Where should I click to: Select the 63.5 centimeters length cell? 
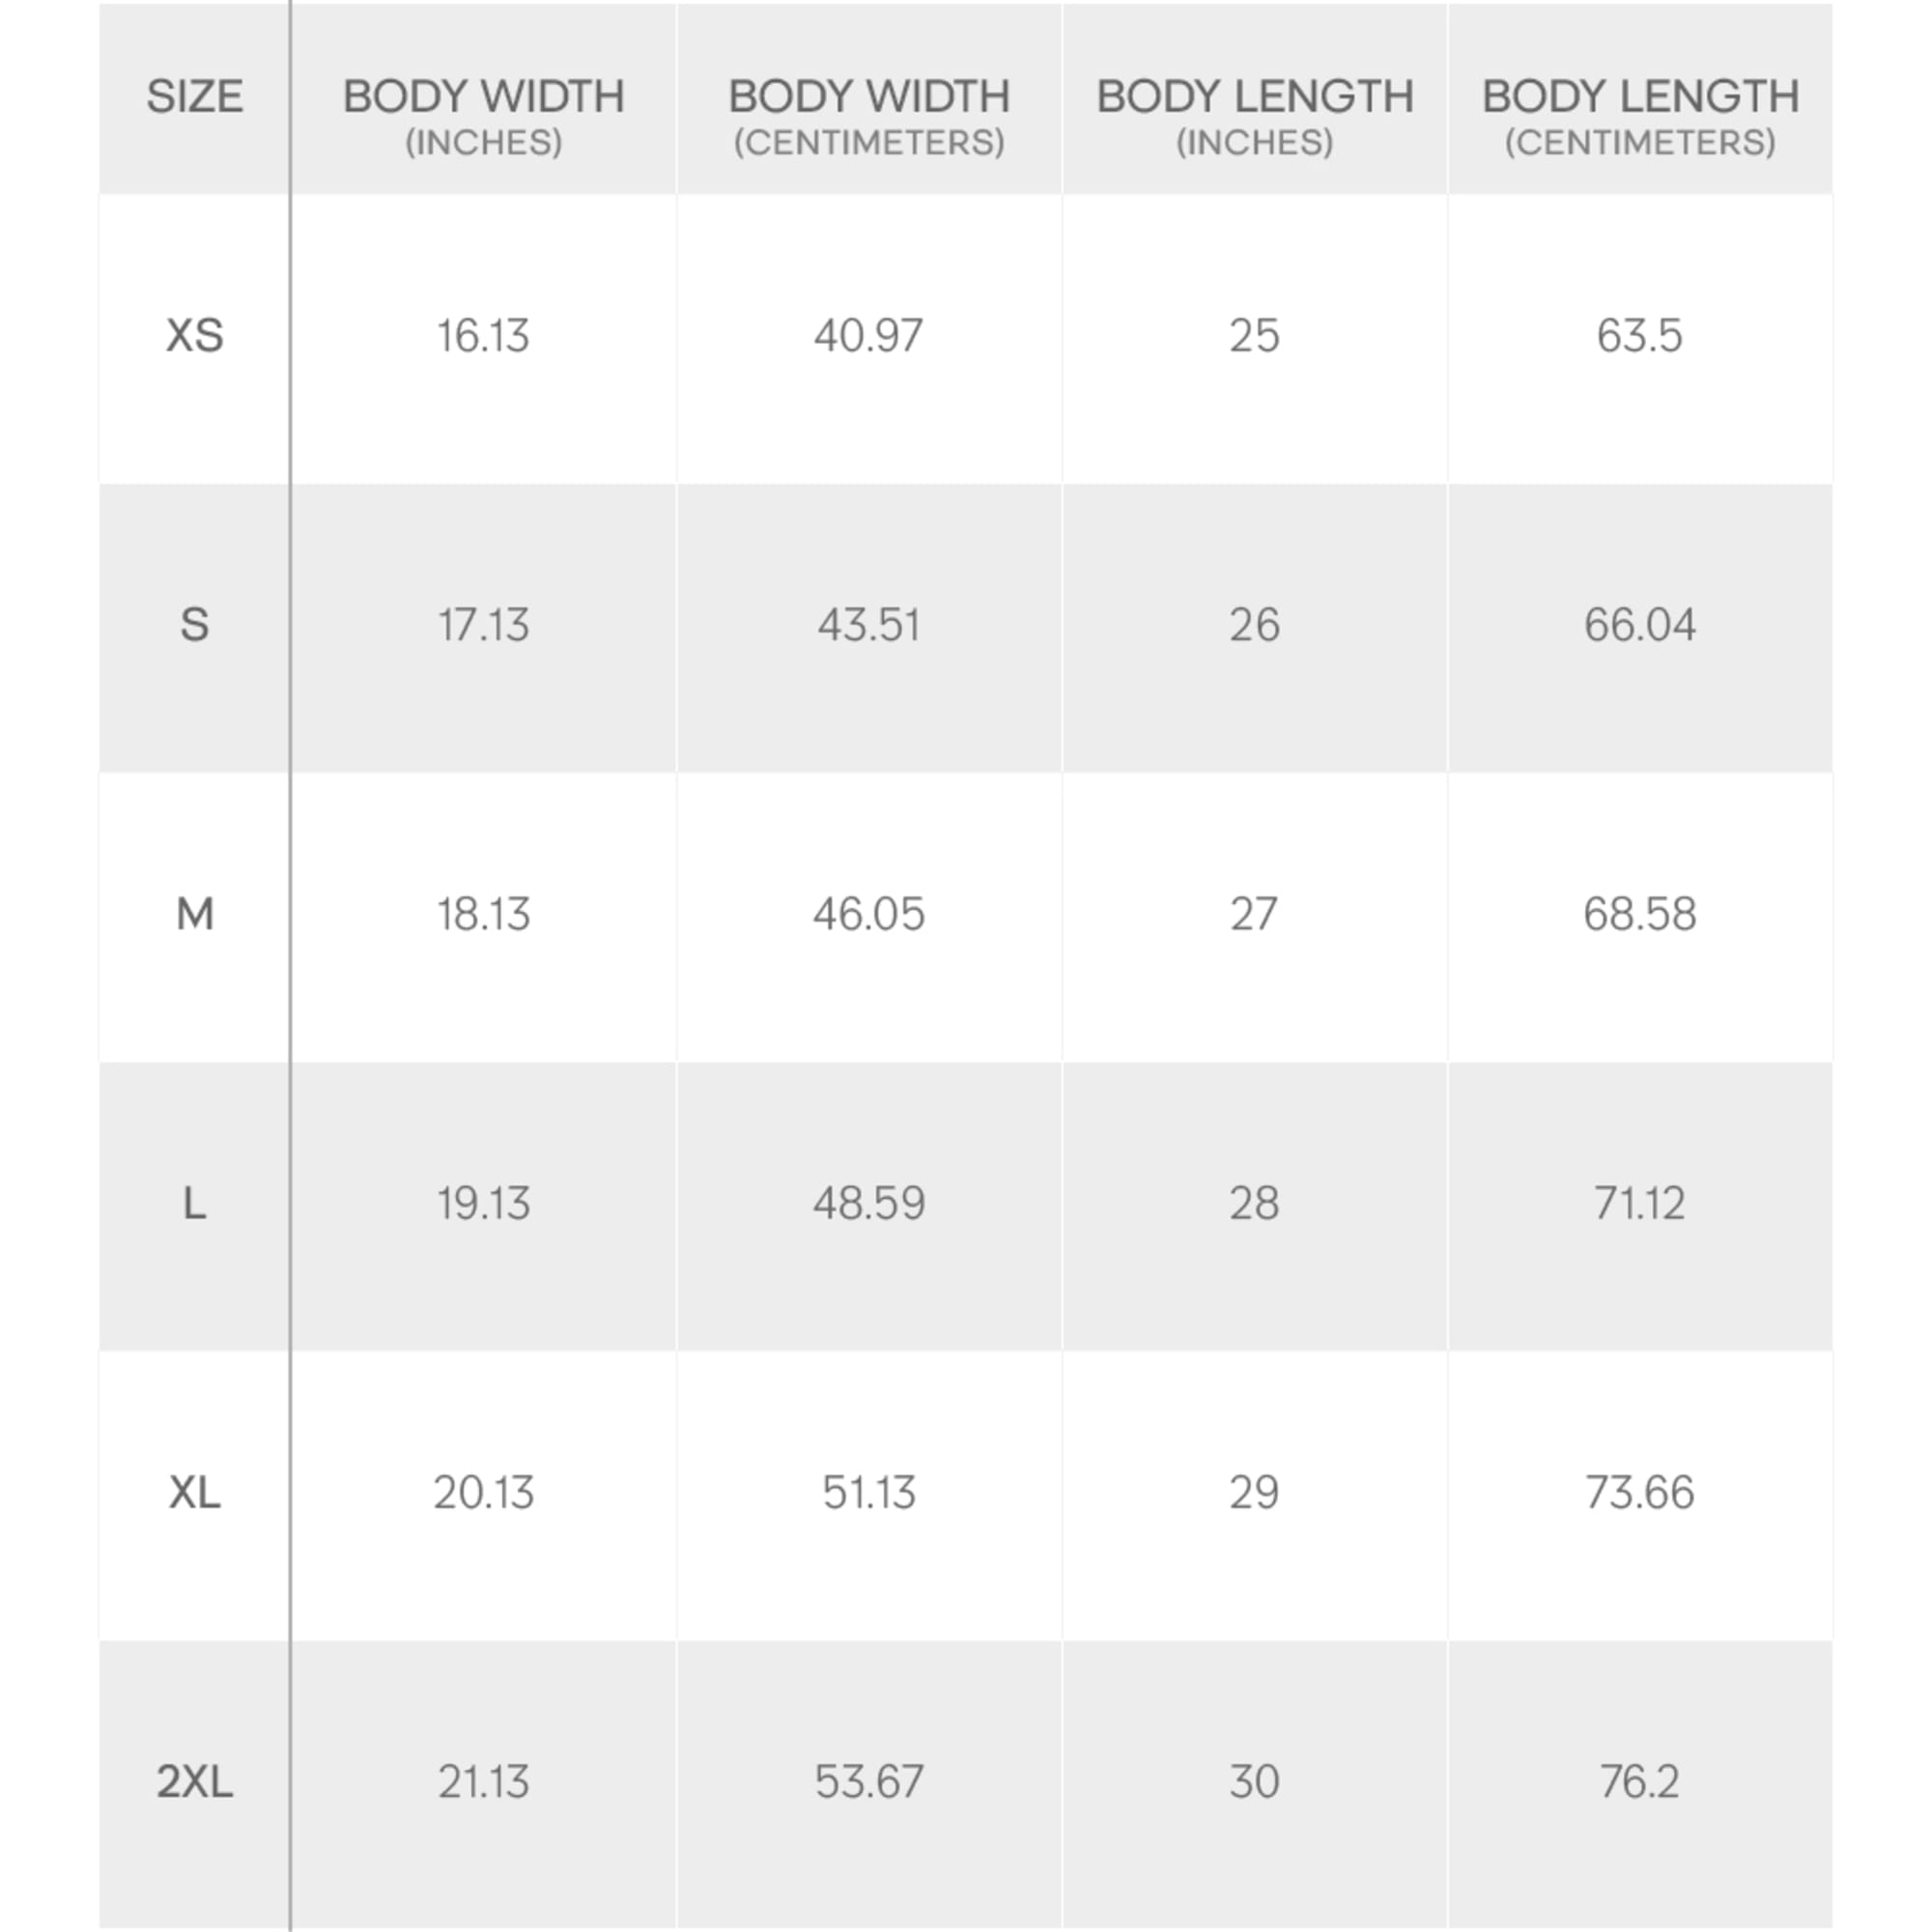1640,336
